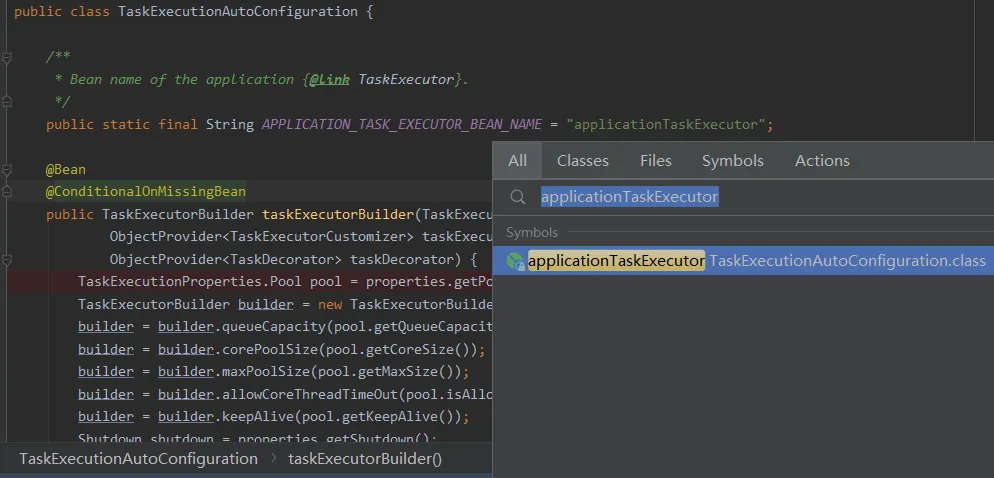Screen dimensions: 994x478
Task: Switch to the Actions tab
Action: click(822, 160)
